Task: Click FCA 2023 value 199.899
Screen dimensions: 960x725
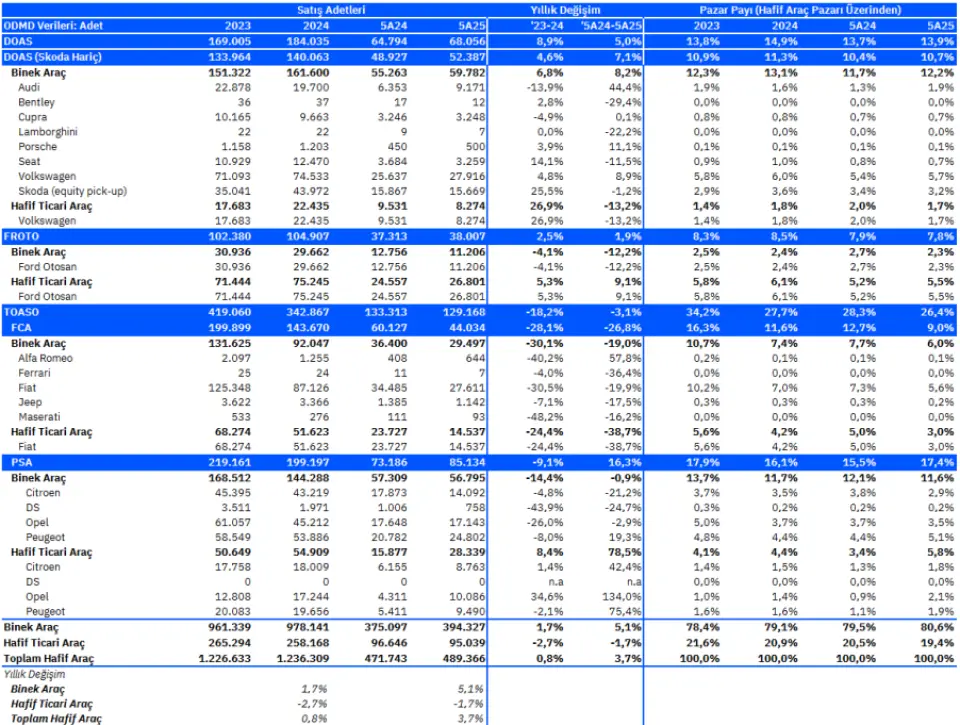Action: coord(230,328)
